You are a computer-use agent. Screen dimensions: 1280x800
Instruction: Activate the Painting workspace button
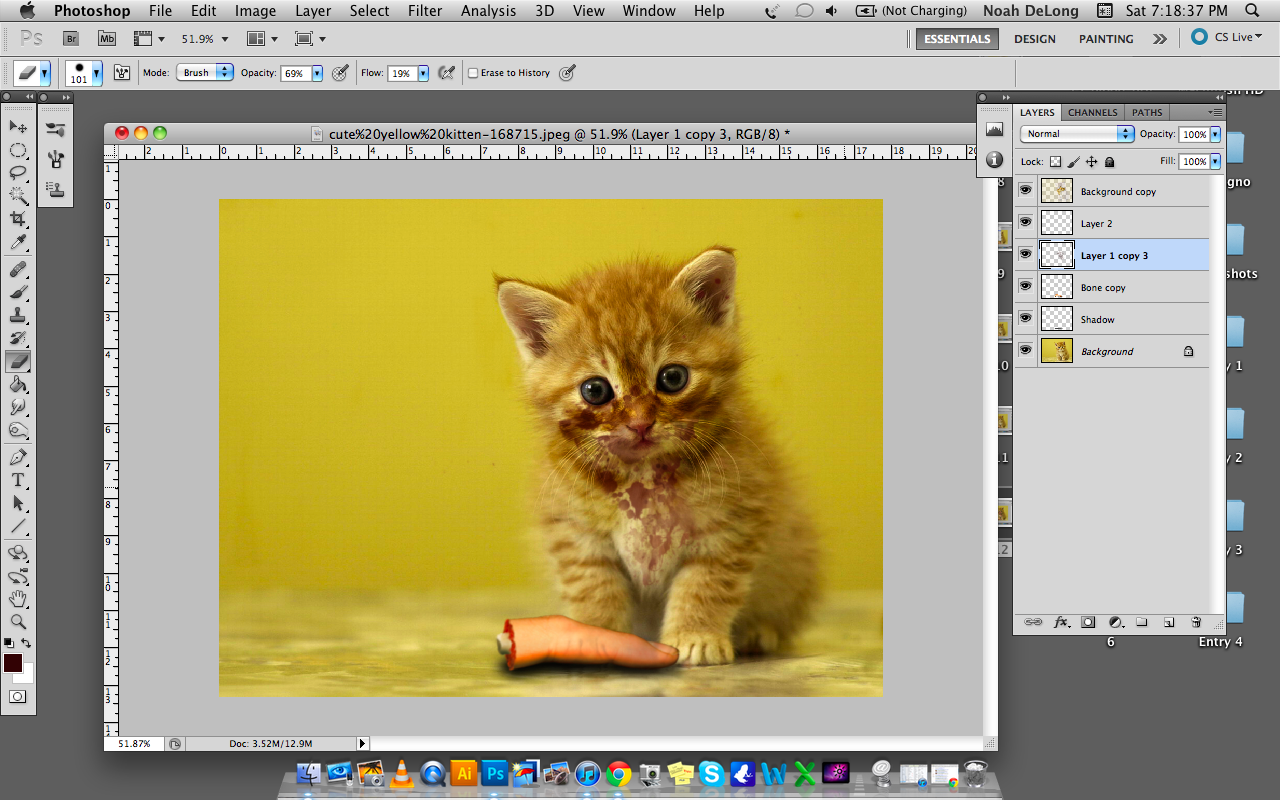[x=1106, y=39]
